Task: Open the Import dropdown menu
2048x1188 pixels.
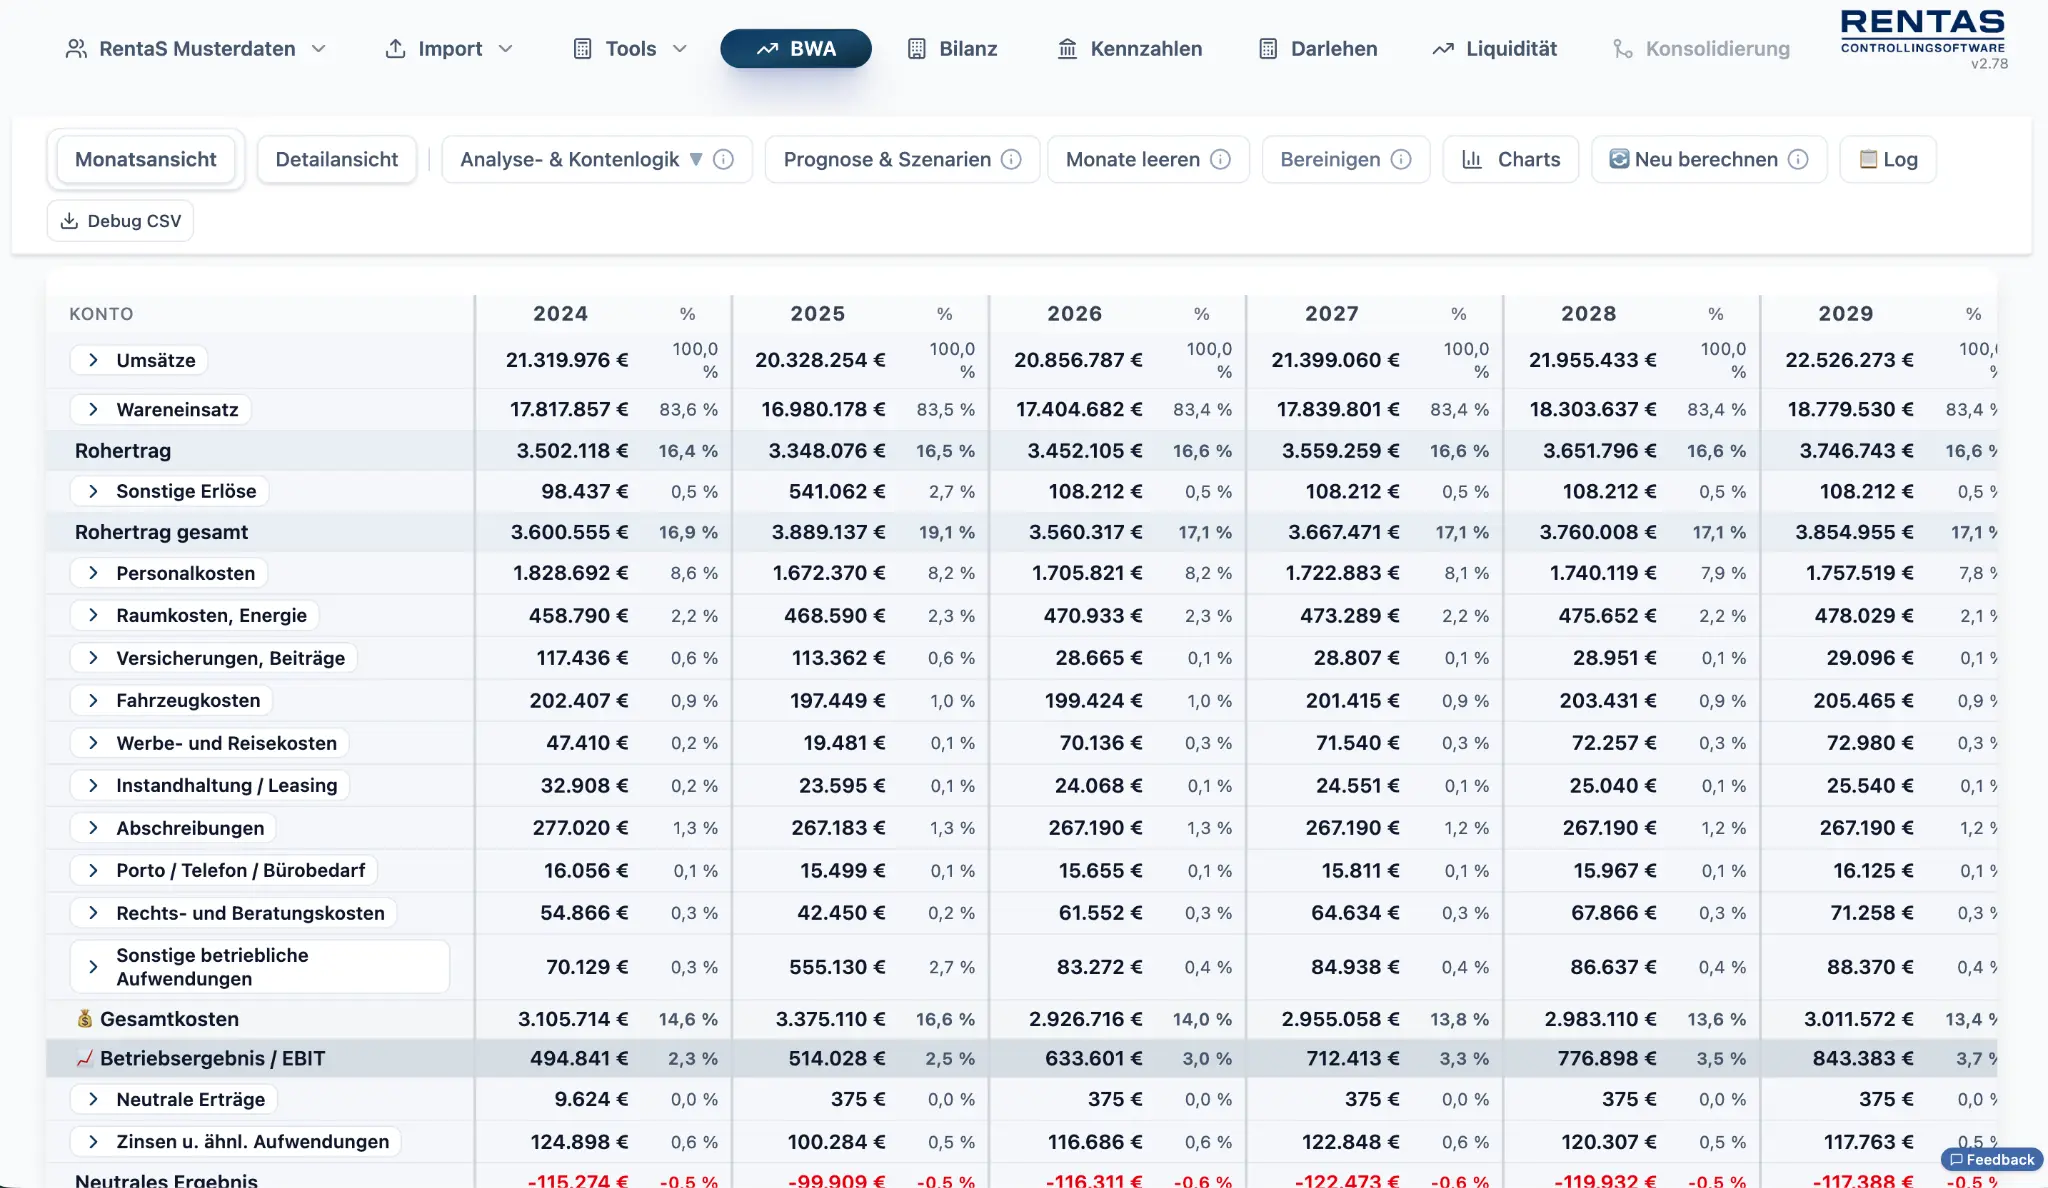Action: click(x=449, y=49)
